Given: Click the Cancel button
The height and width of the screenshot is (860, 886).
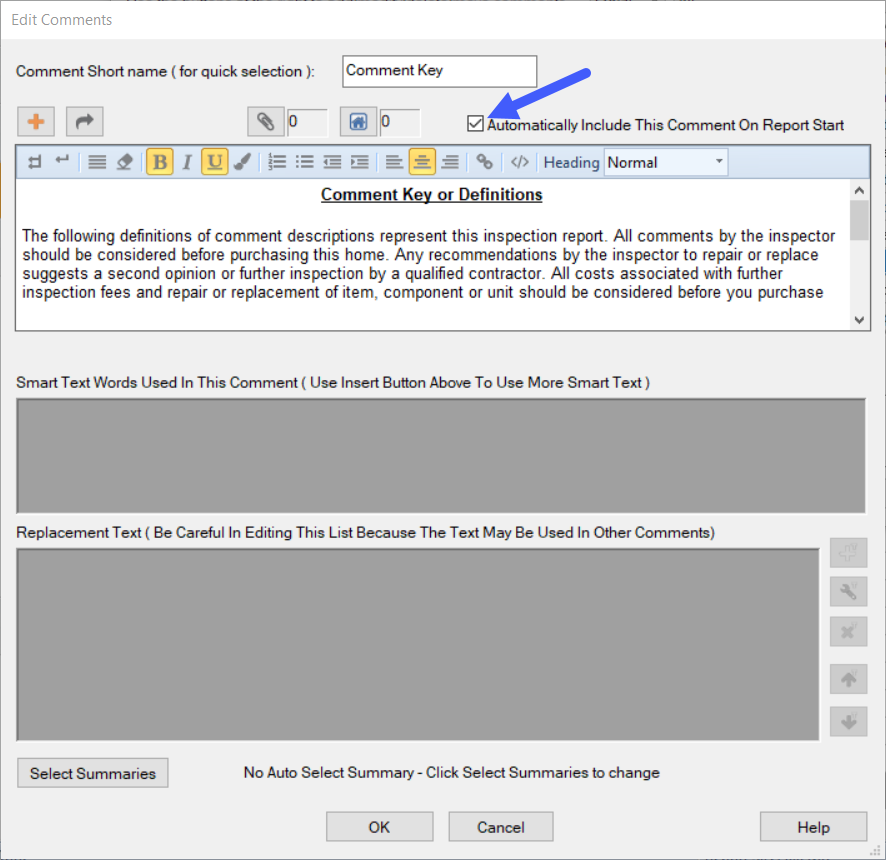Looking at the screenshot, I should pos(501,827).
